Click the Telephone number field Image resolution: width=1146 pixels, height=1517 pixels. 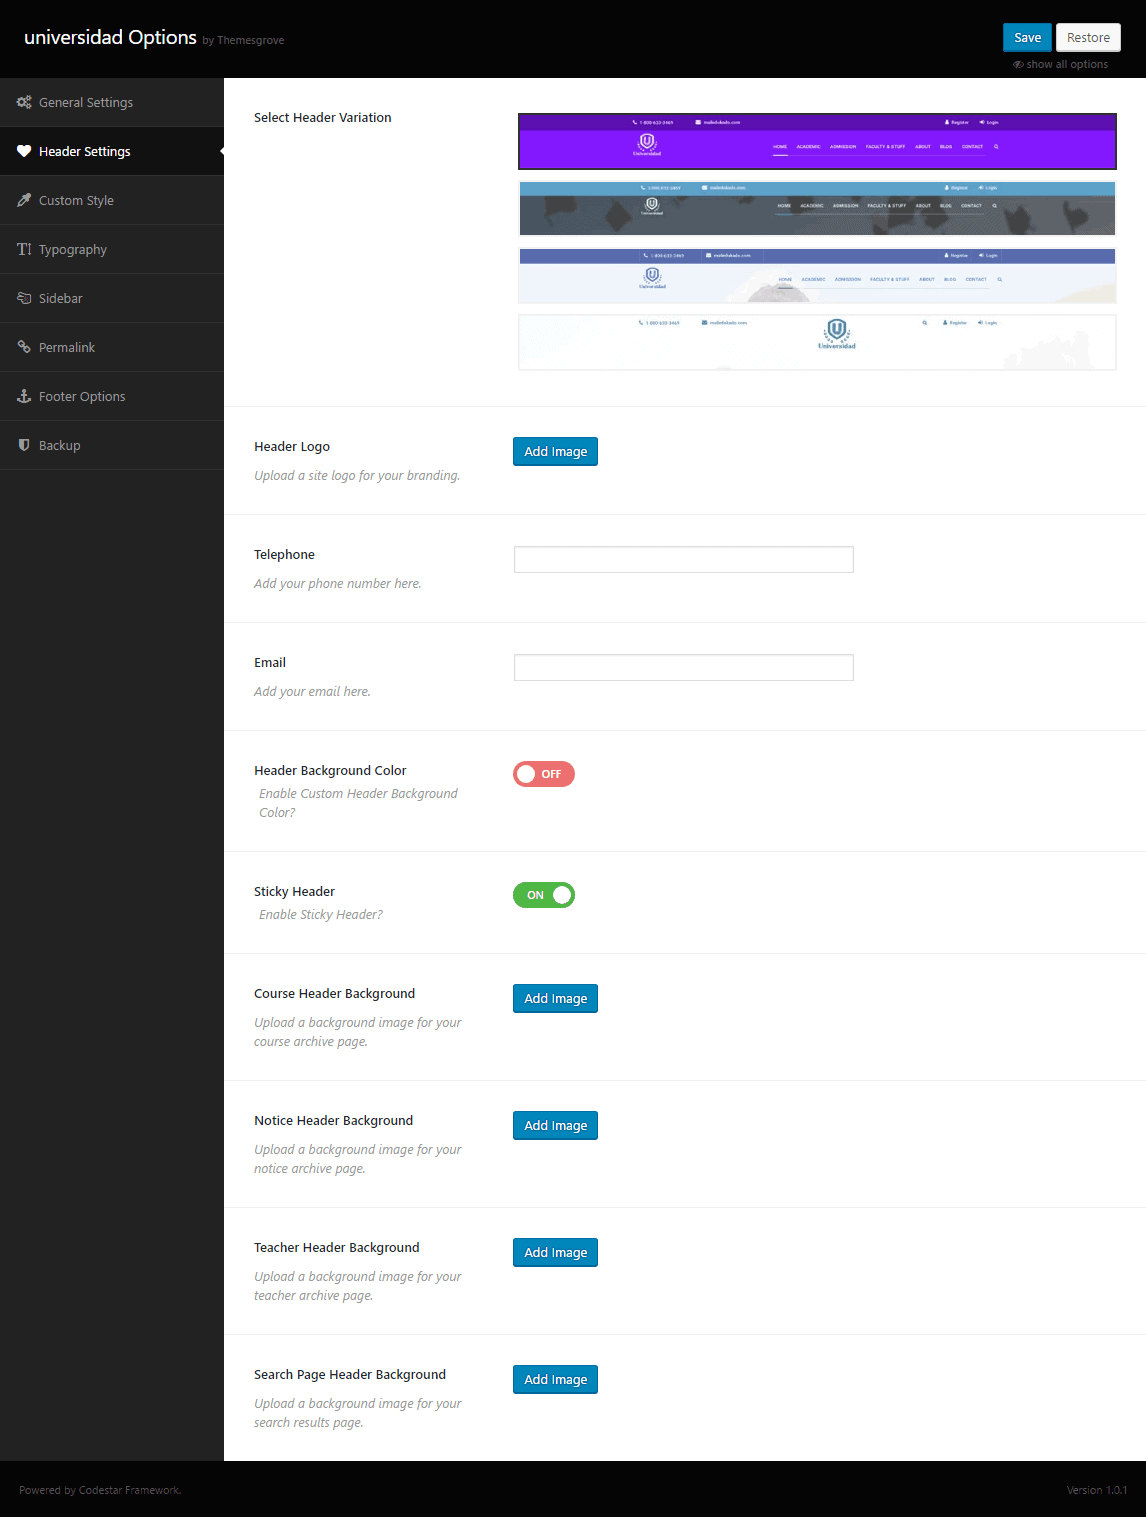pyautogui.click(x=683, y=559)
